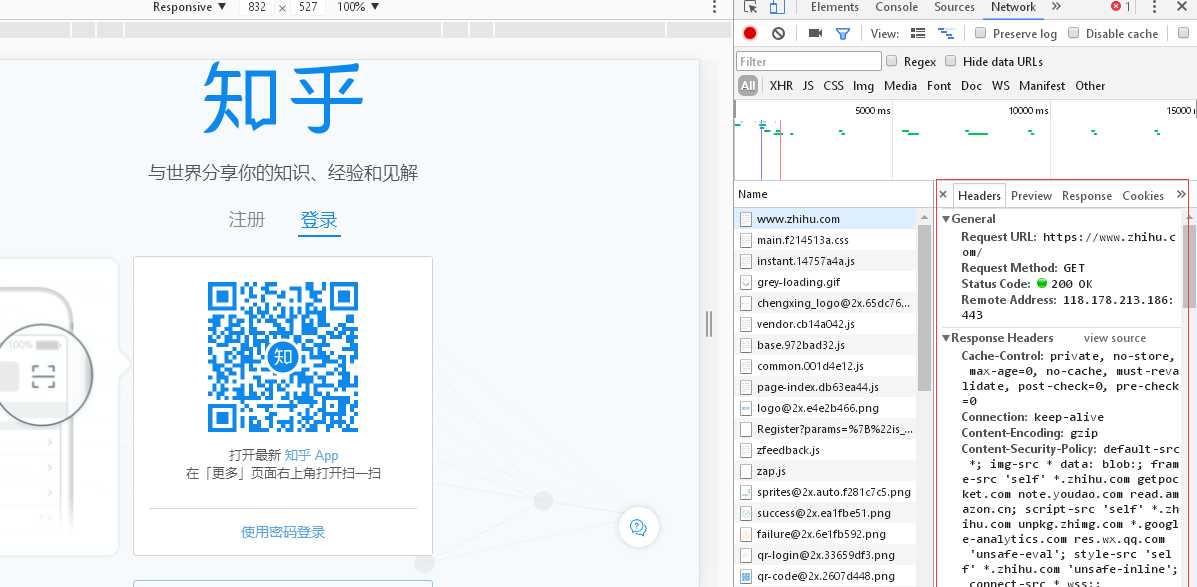Tick the Regex filter checkbox

click(x=892, y=61)
